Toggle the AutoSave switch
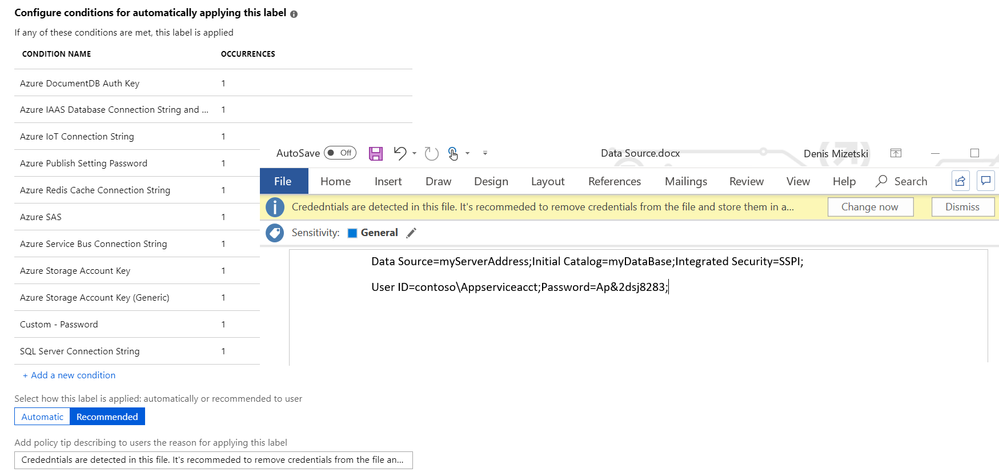The width and height of the screenshot is (999, 475). tap(340, 153)
